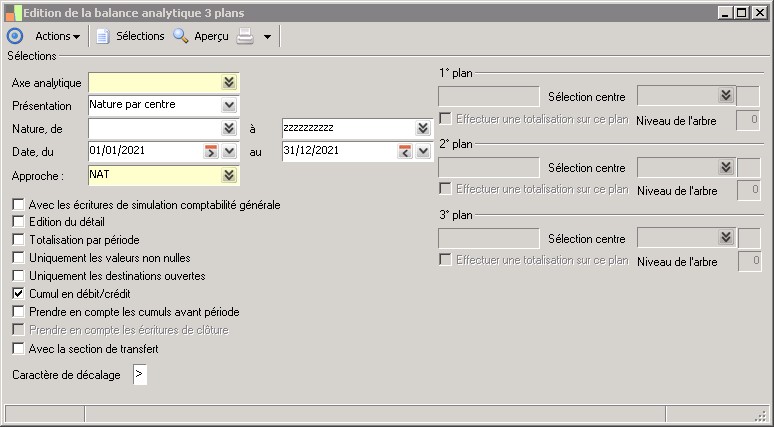Click the Sélections document icon
The width and height of the screenshot is (774, 427).
pyautogui.click(x=102, y=36)
